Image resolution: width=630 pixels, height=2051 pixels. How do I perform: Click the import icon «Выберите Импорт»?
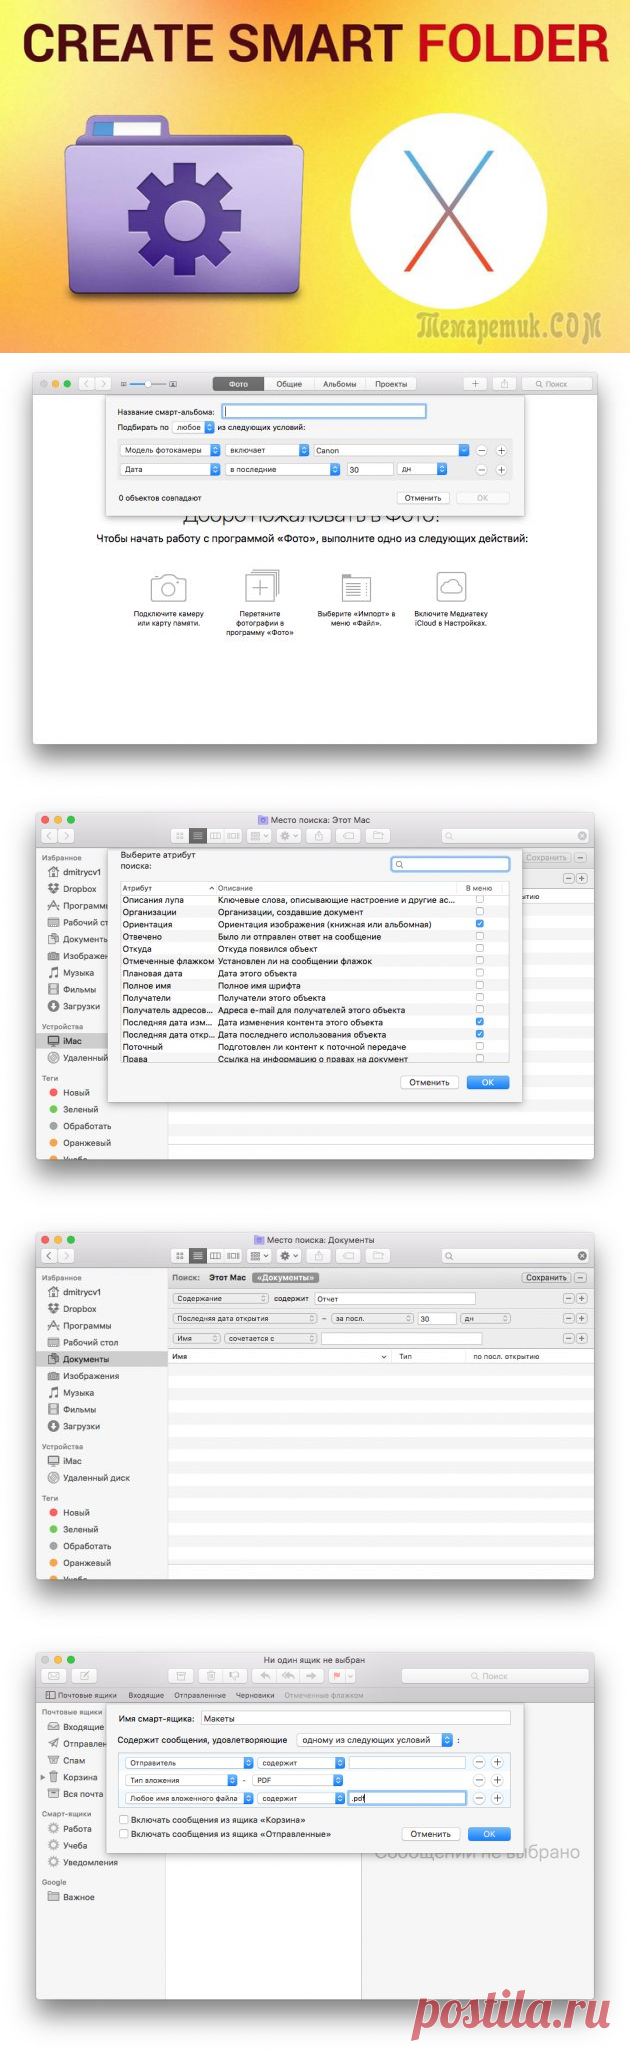(356, 587)
